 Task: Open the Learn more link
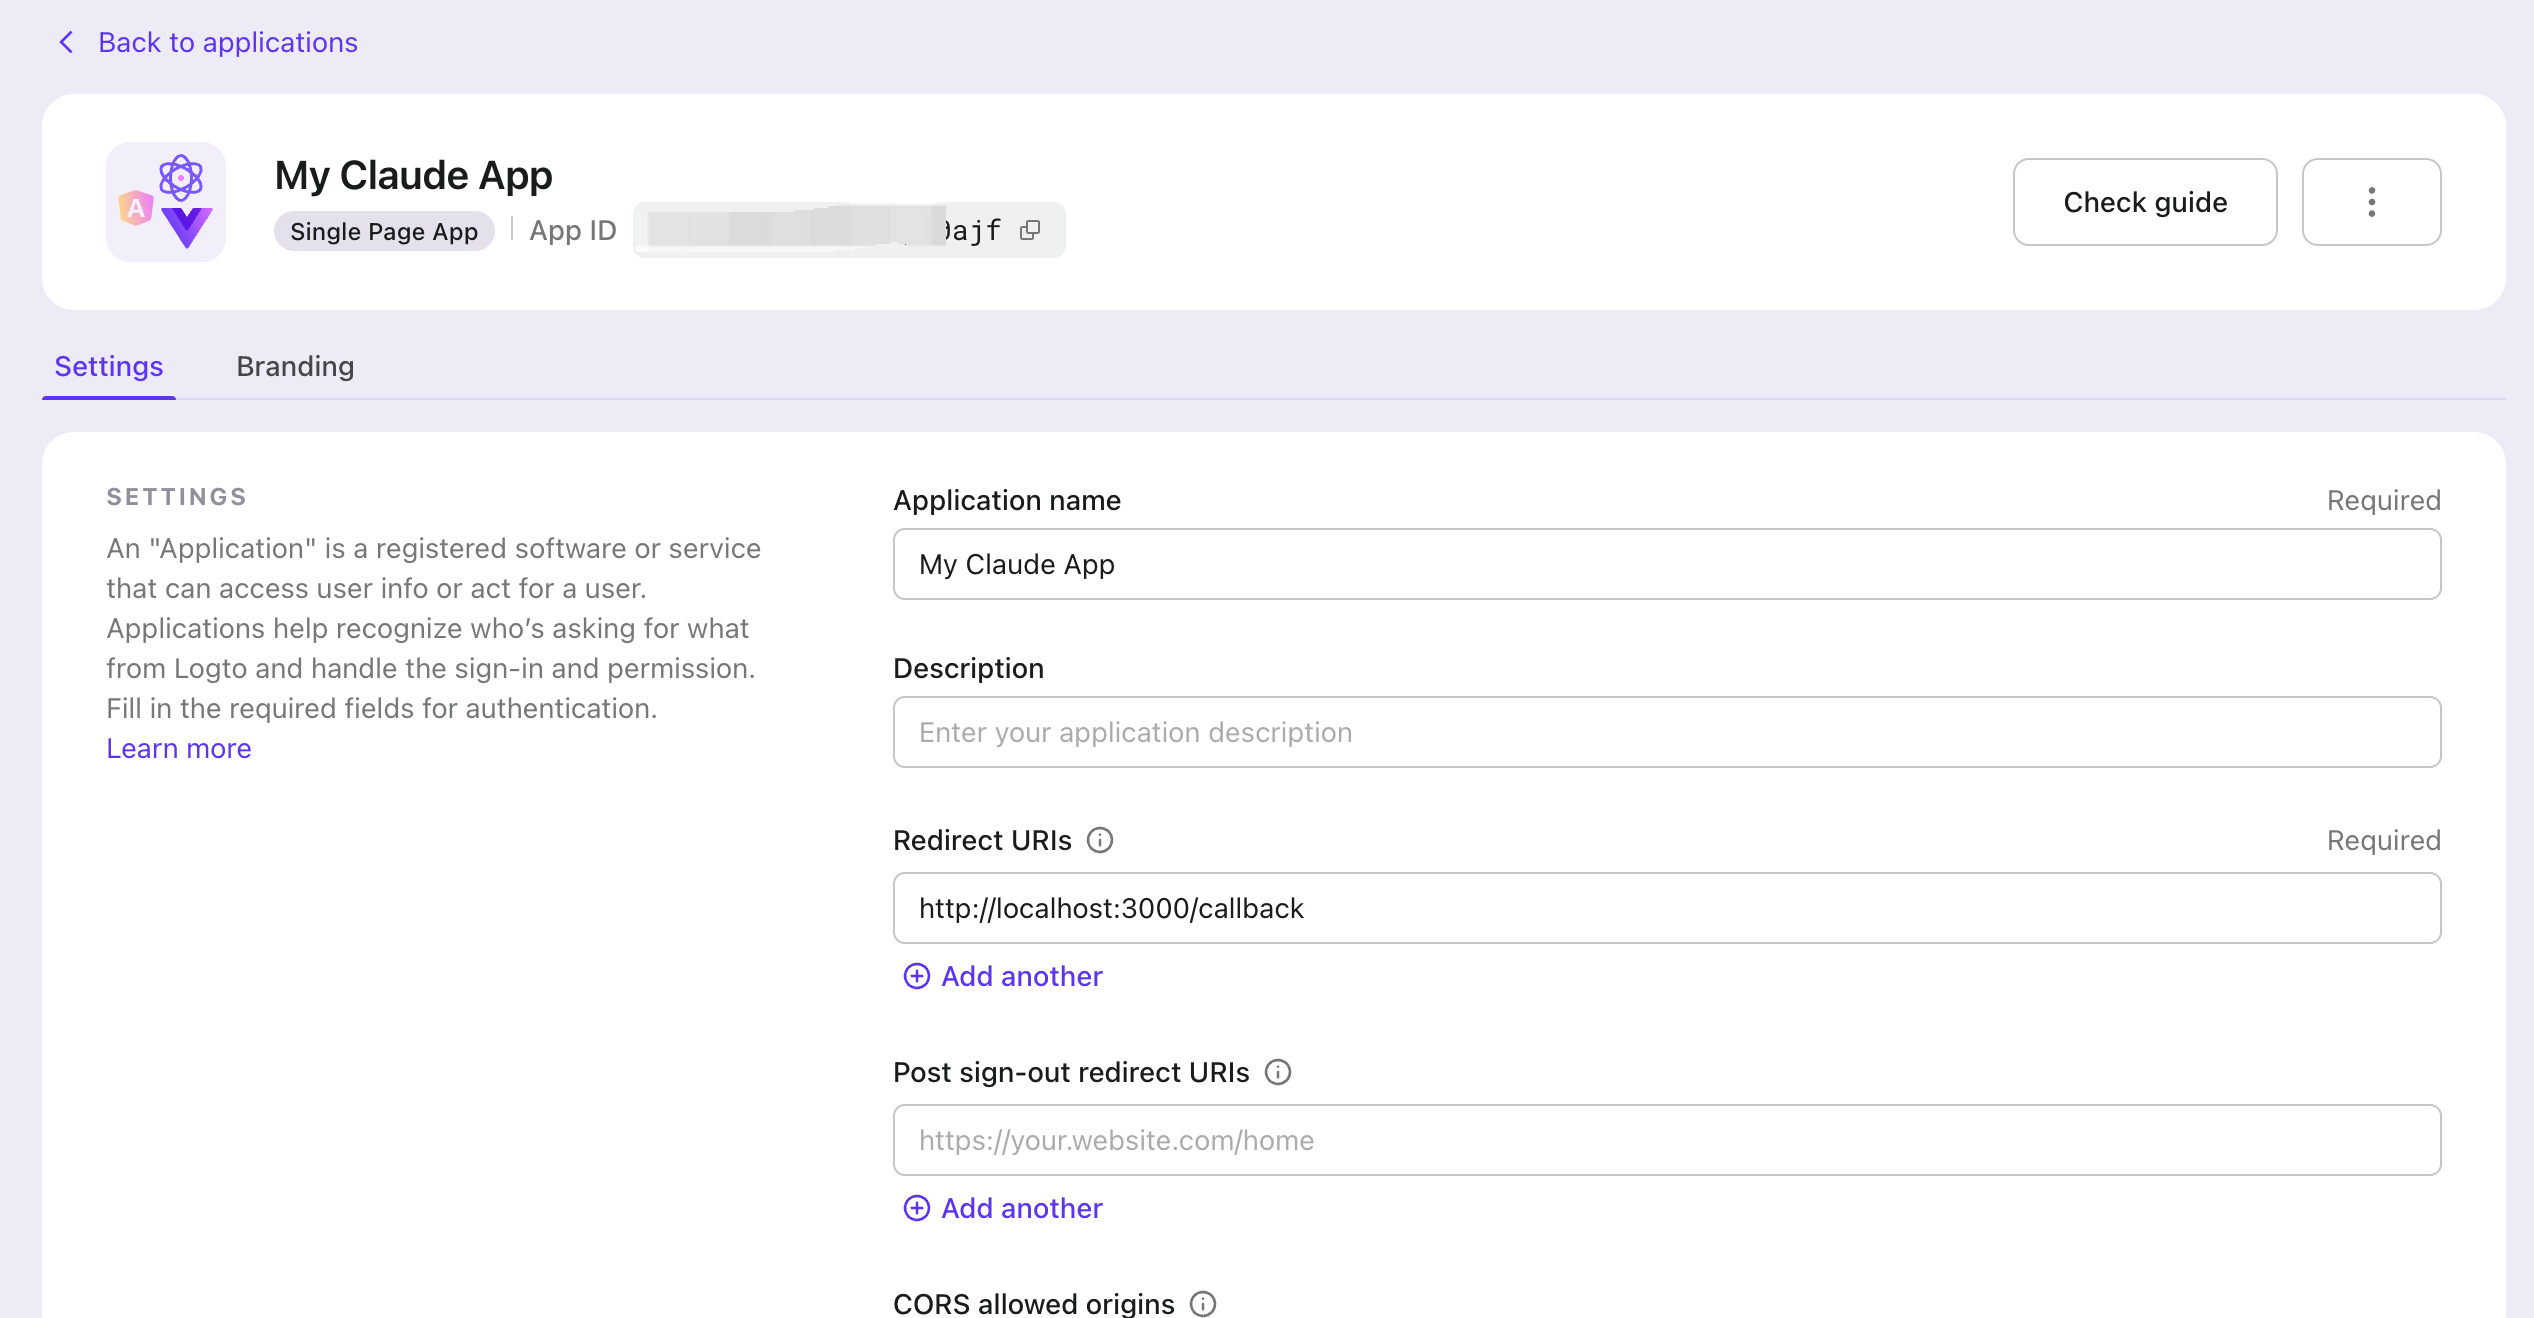(x=179, y=749)
